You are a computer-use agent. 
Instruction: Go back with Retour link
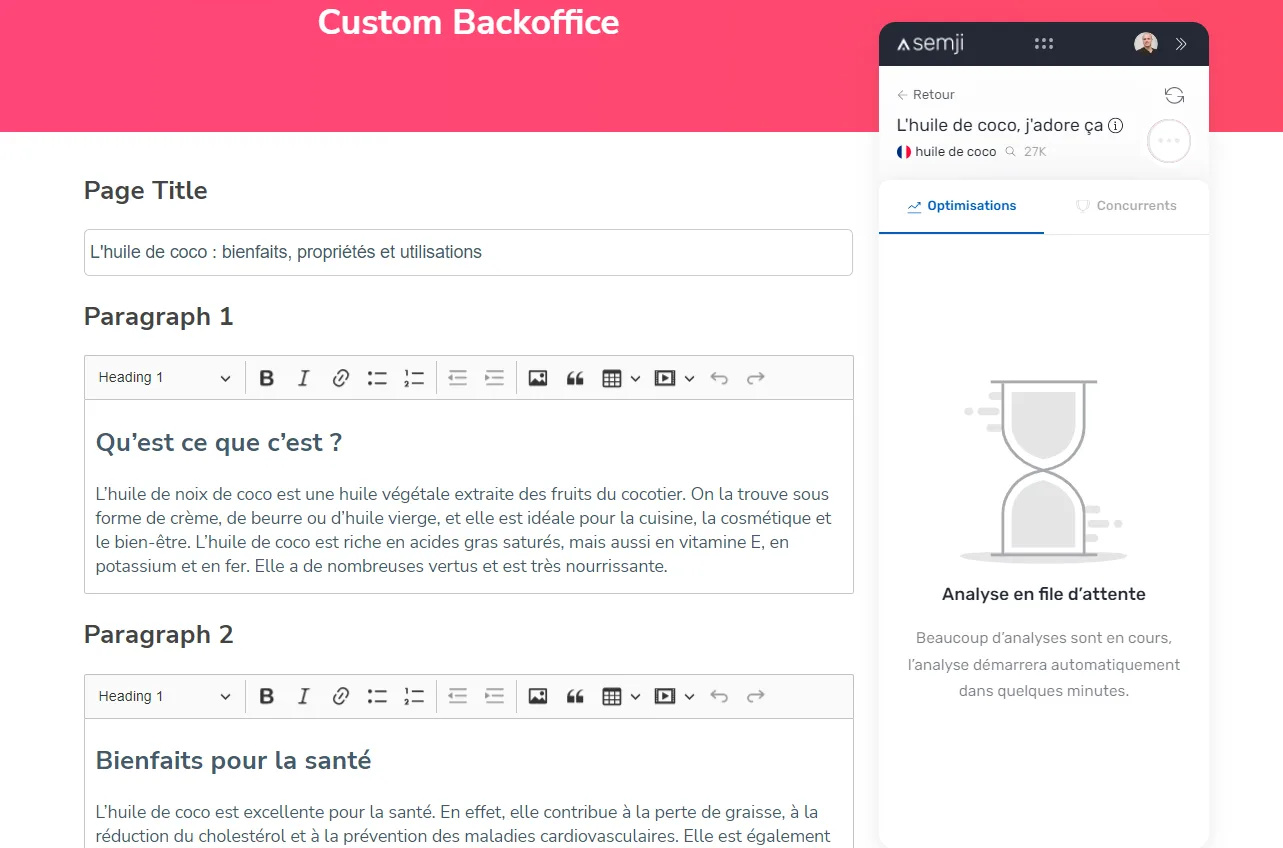926,95
